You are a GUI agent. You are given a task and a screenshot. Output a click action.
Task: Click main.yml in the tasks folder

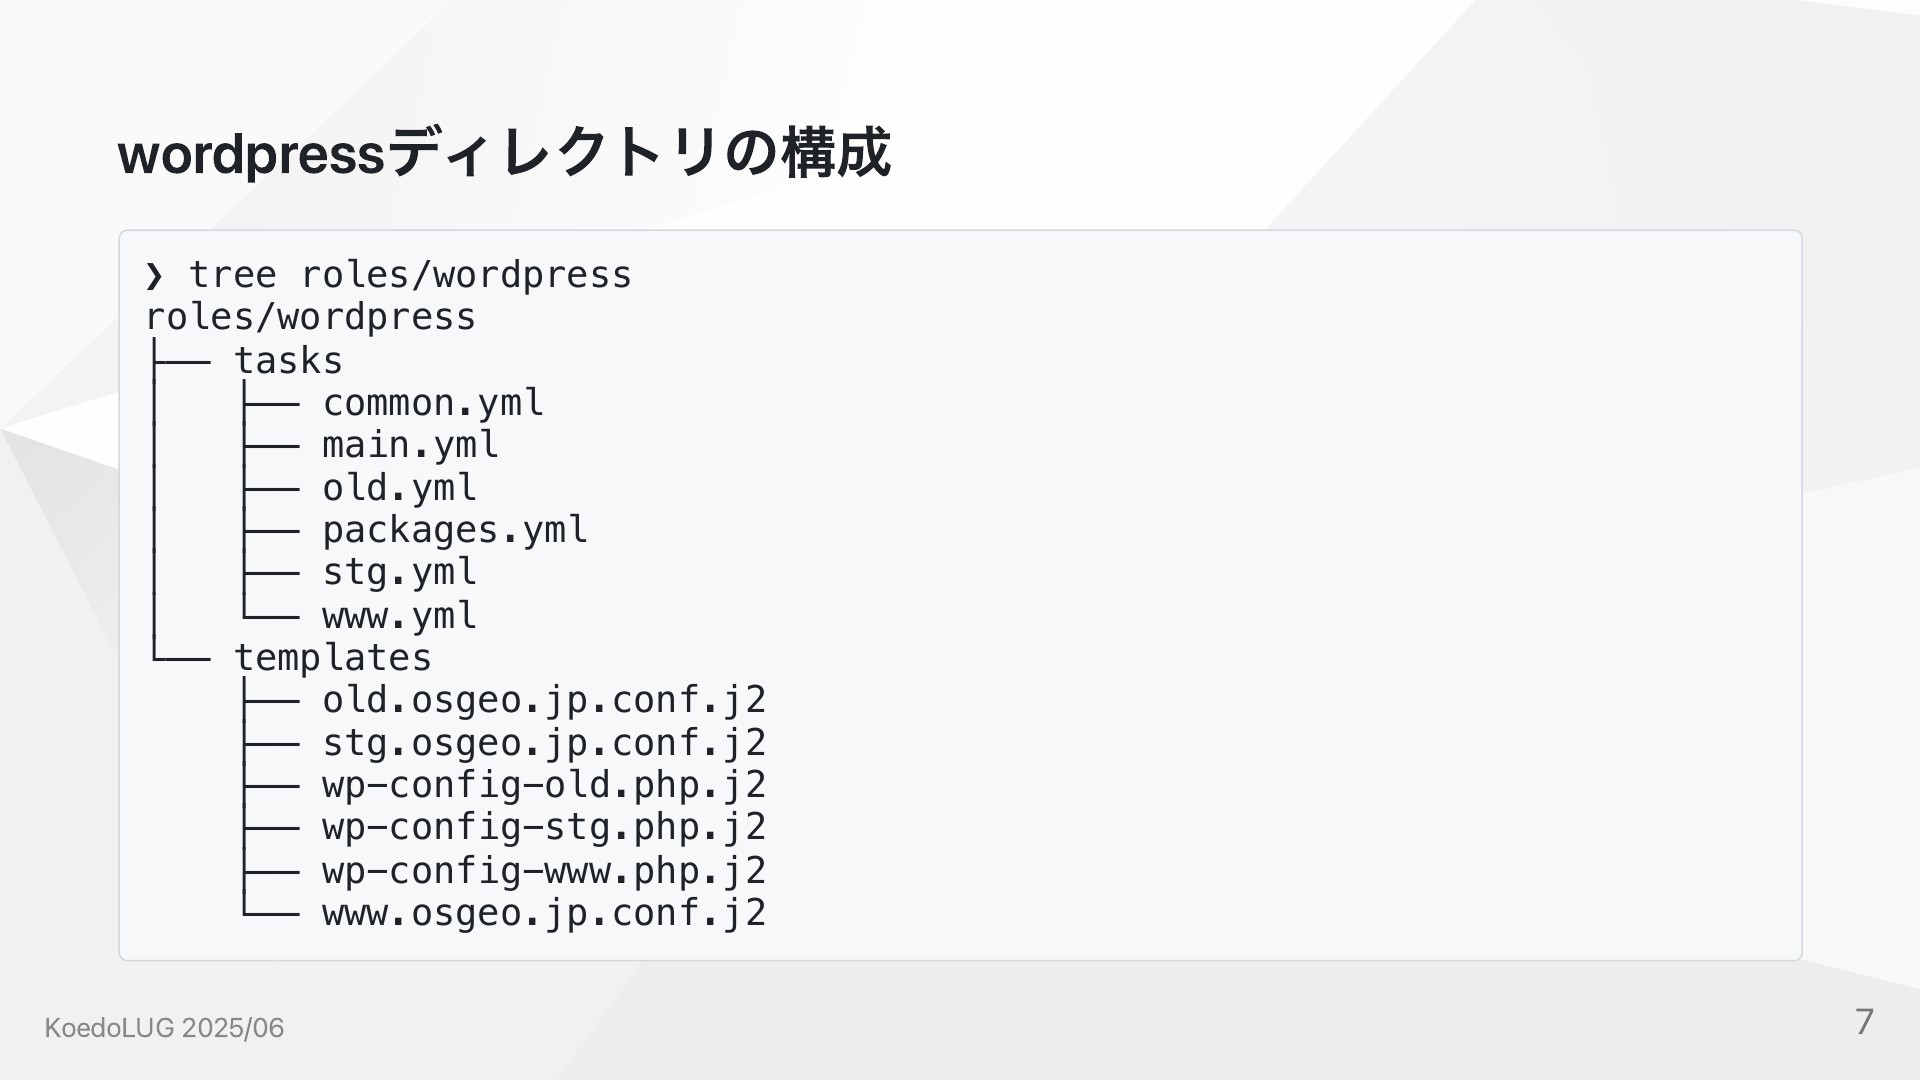[x=410, y=445]
